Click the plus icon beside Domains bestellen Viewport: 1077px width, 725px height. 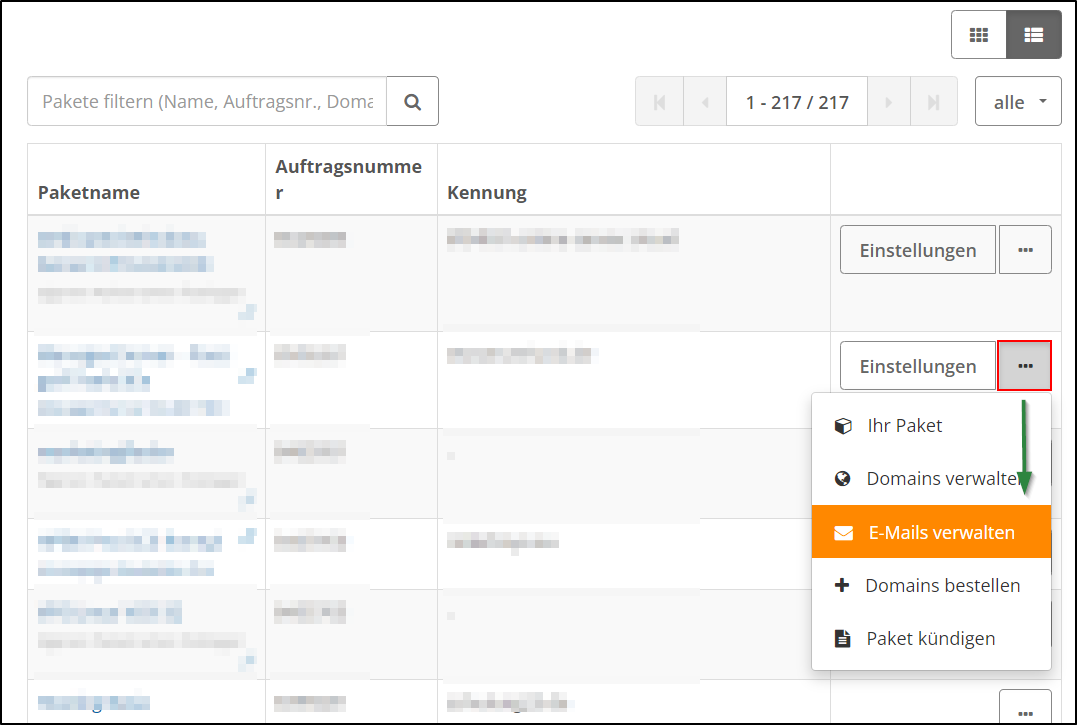pos(840,585)
